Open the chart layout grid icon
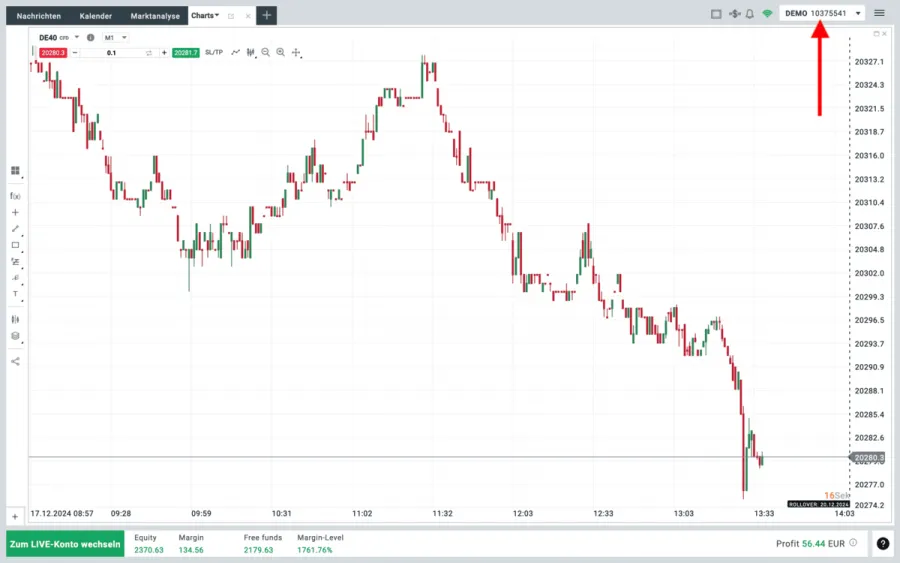 click(x=15, y=171)
